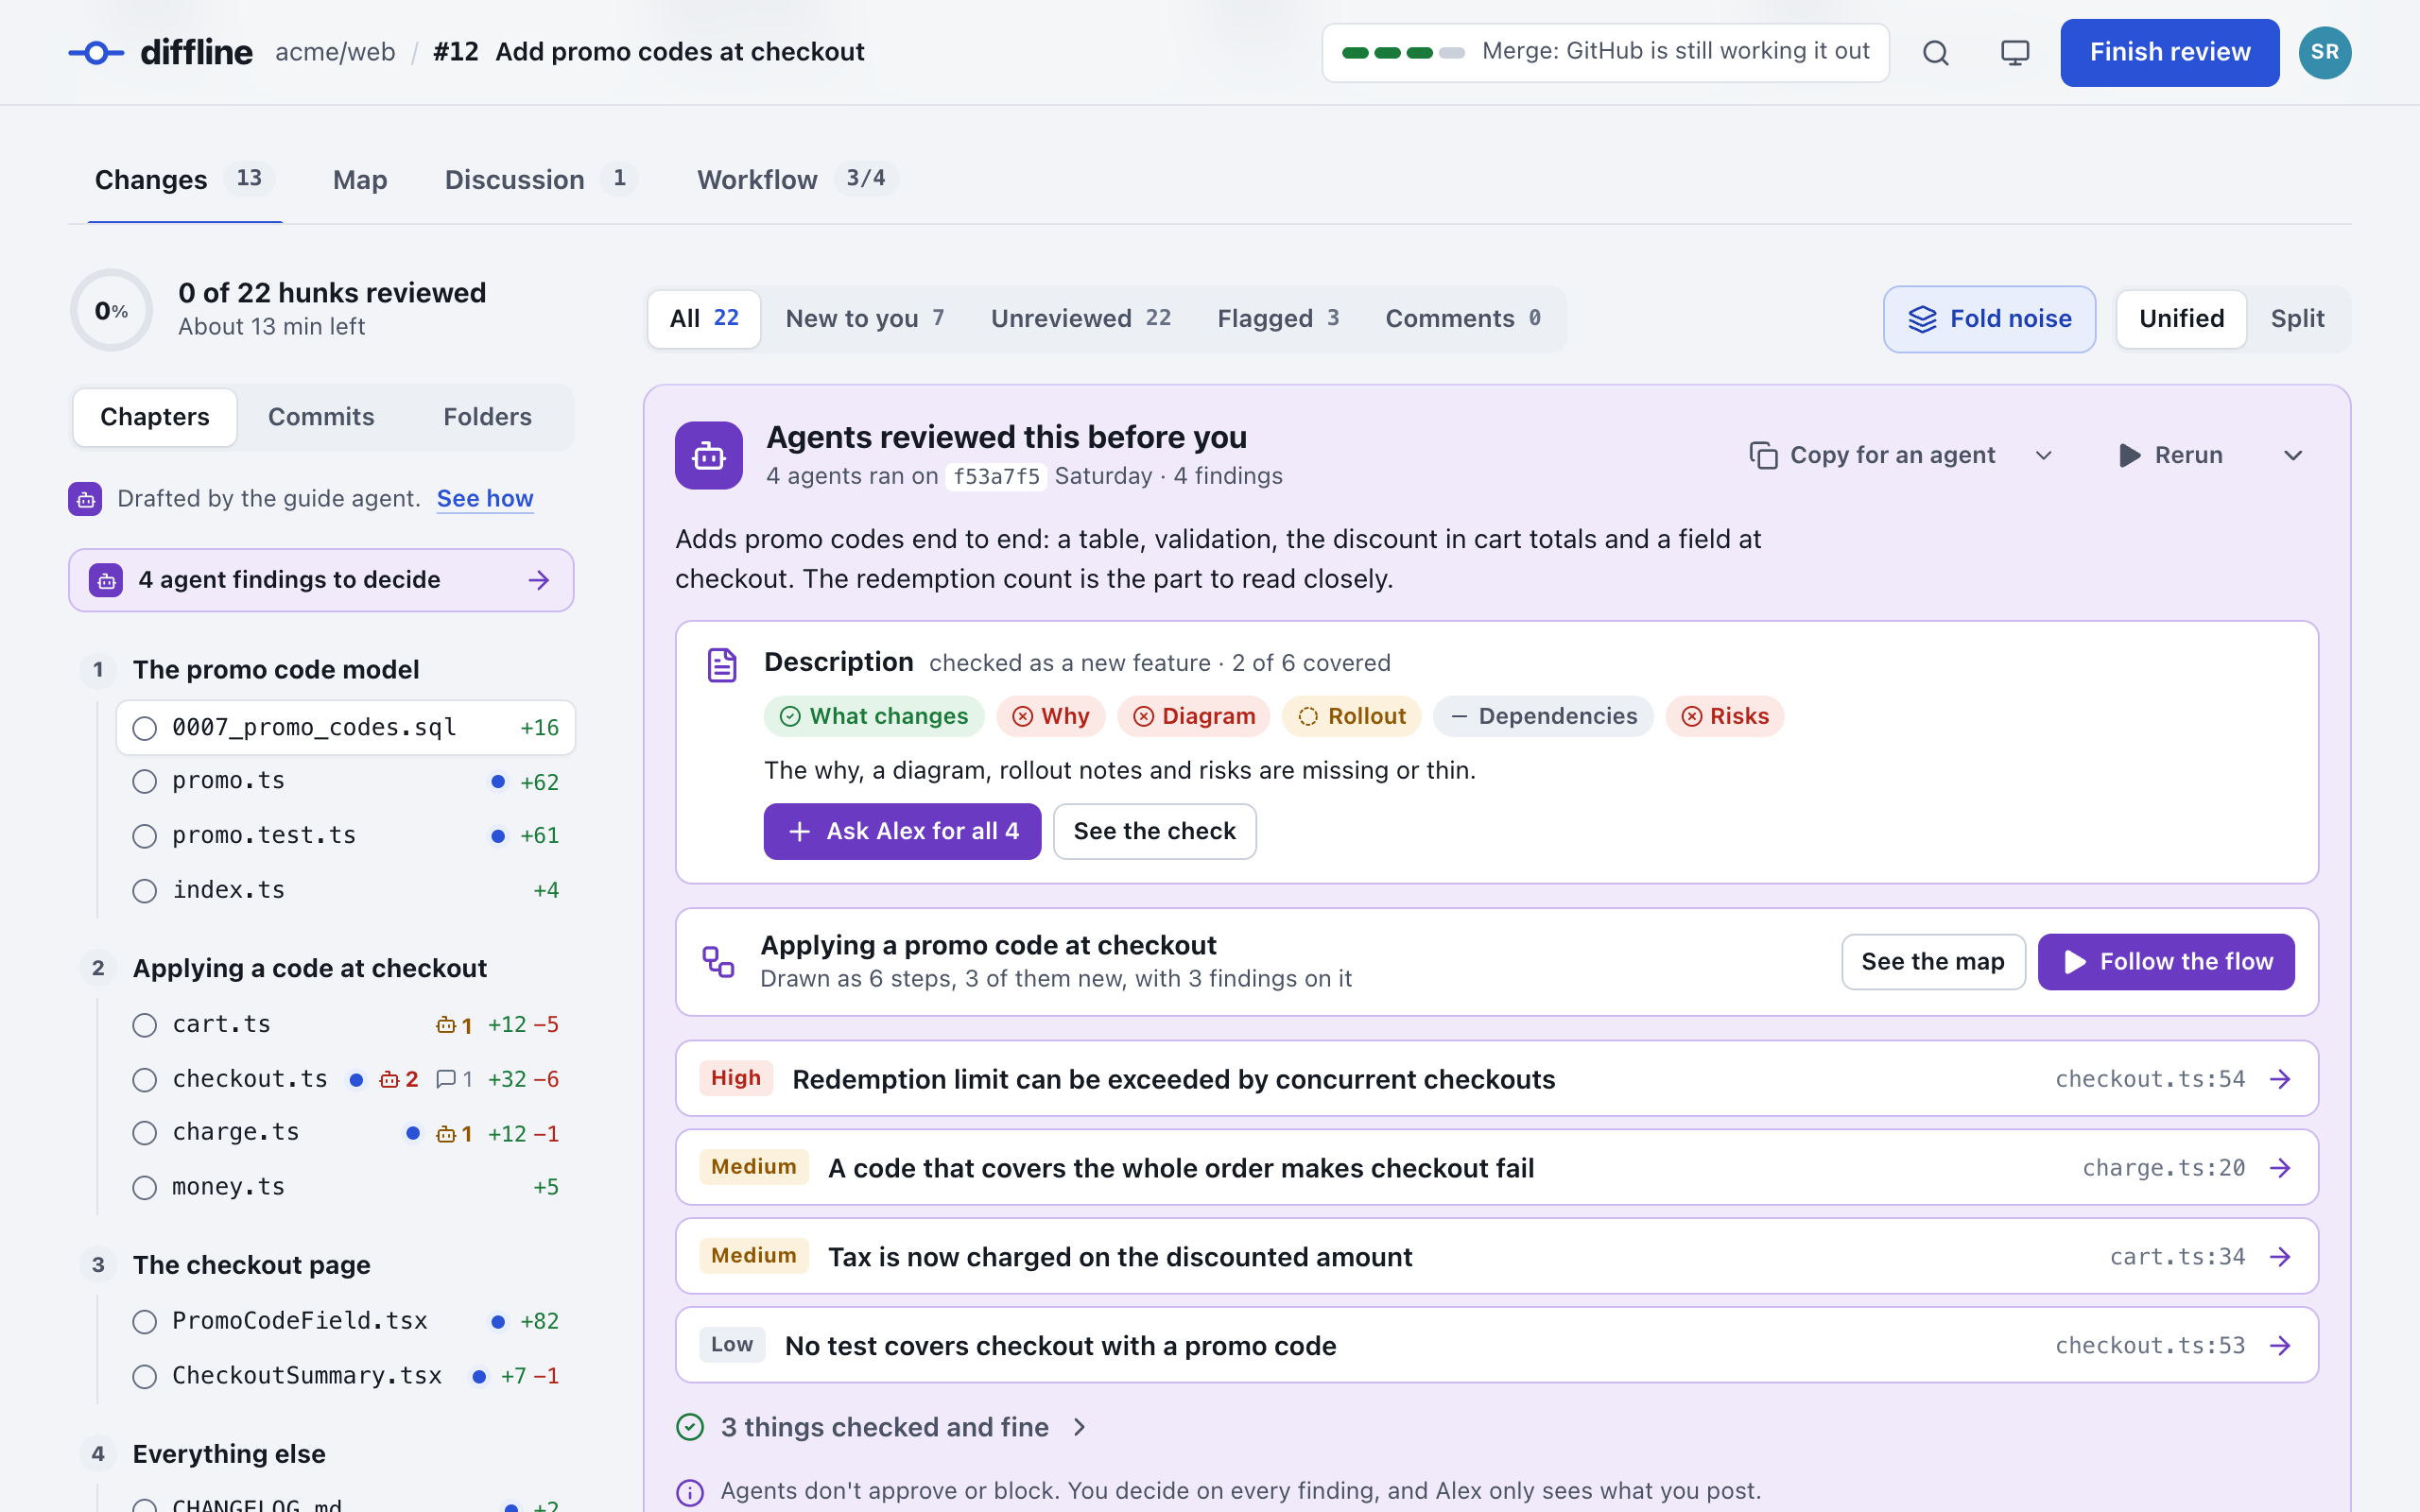Open search with the magnifier icon
This screenshot has height=1512, width=2420.
(1936, 52)
